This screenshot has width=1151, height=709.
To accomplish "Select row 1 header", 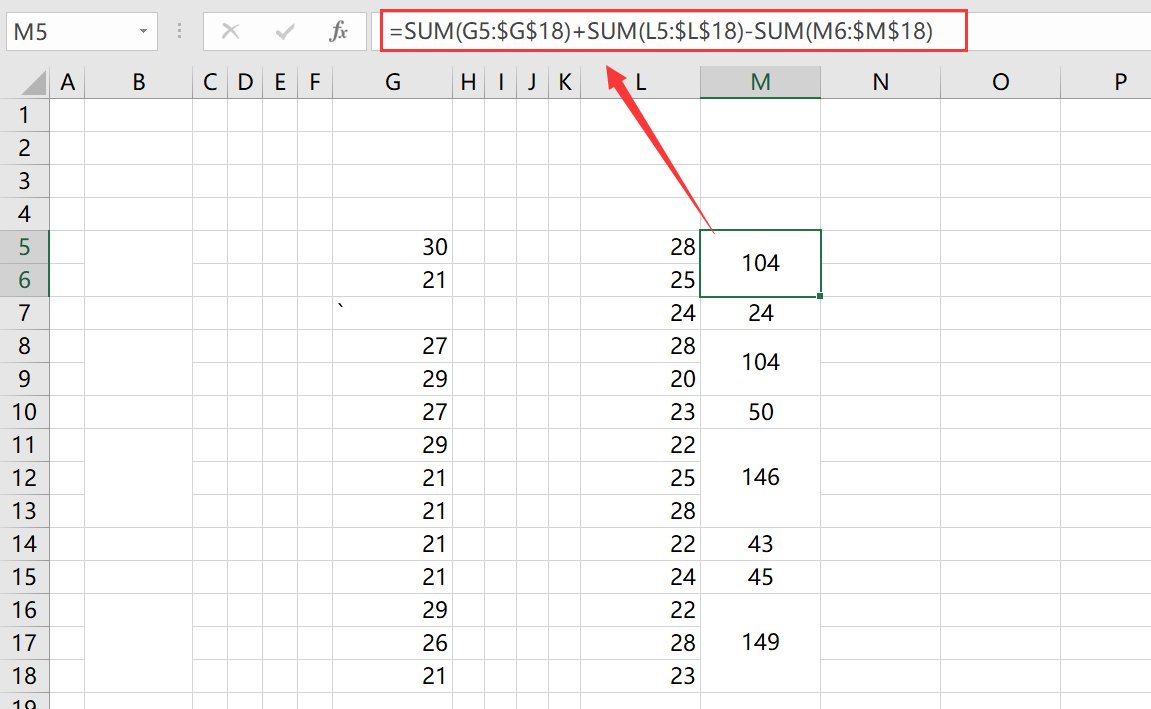I will tap(24, 115).
